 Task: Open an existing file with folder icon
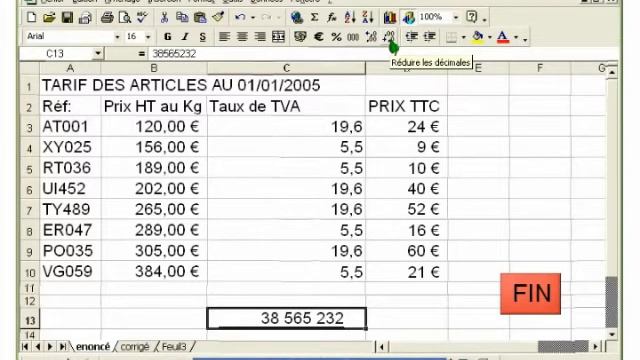49,18
